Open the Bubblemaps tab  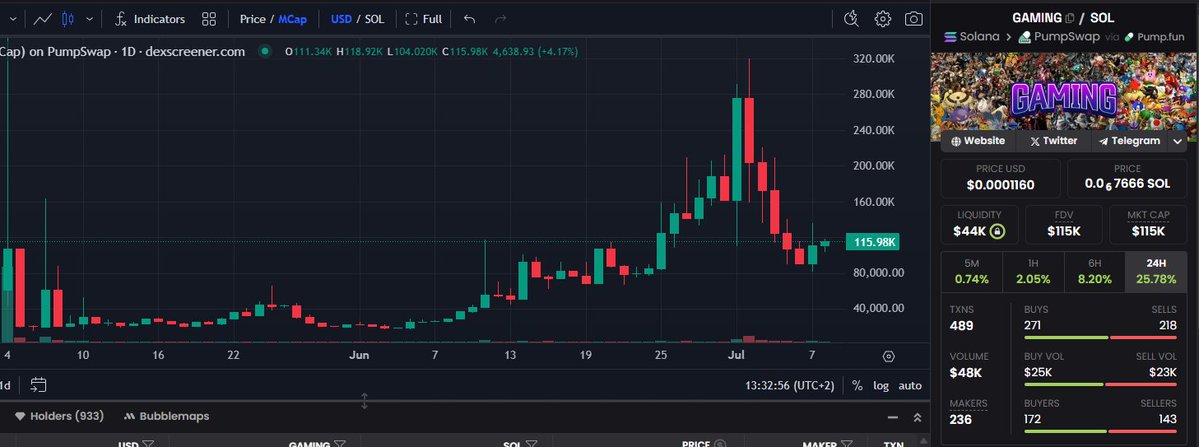(166, 416)
